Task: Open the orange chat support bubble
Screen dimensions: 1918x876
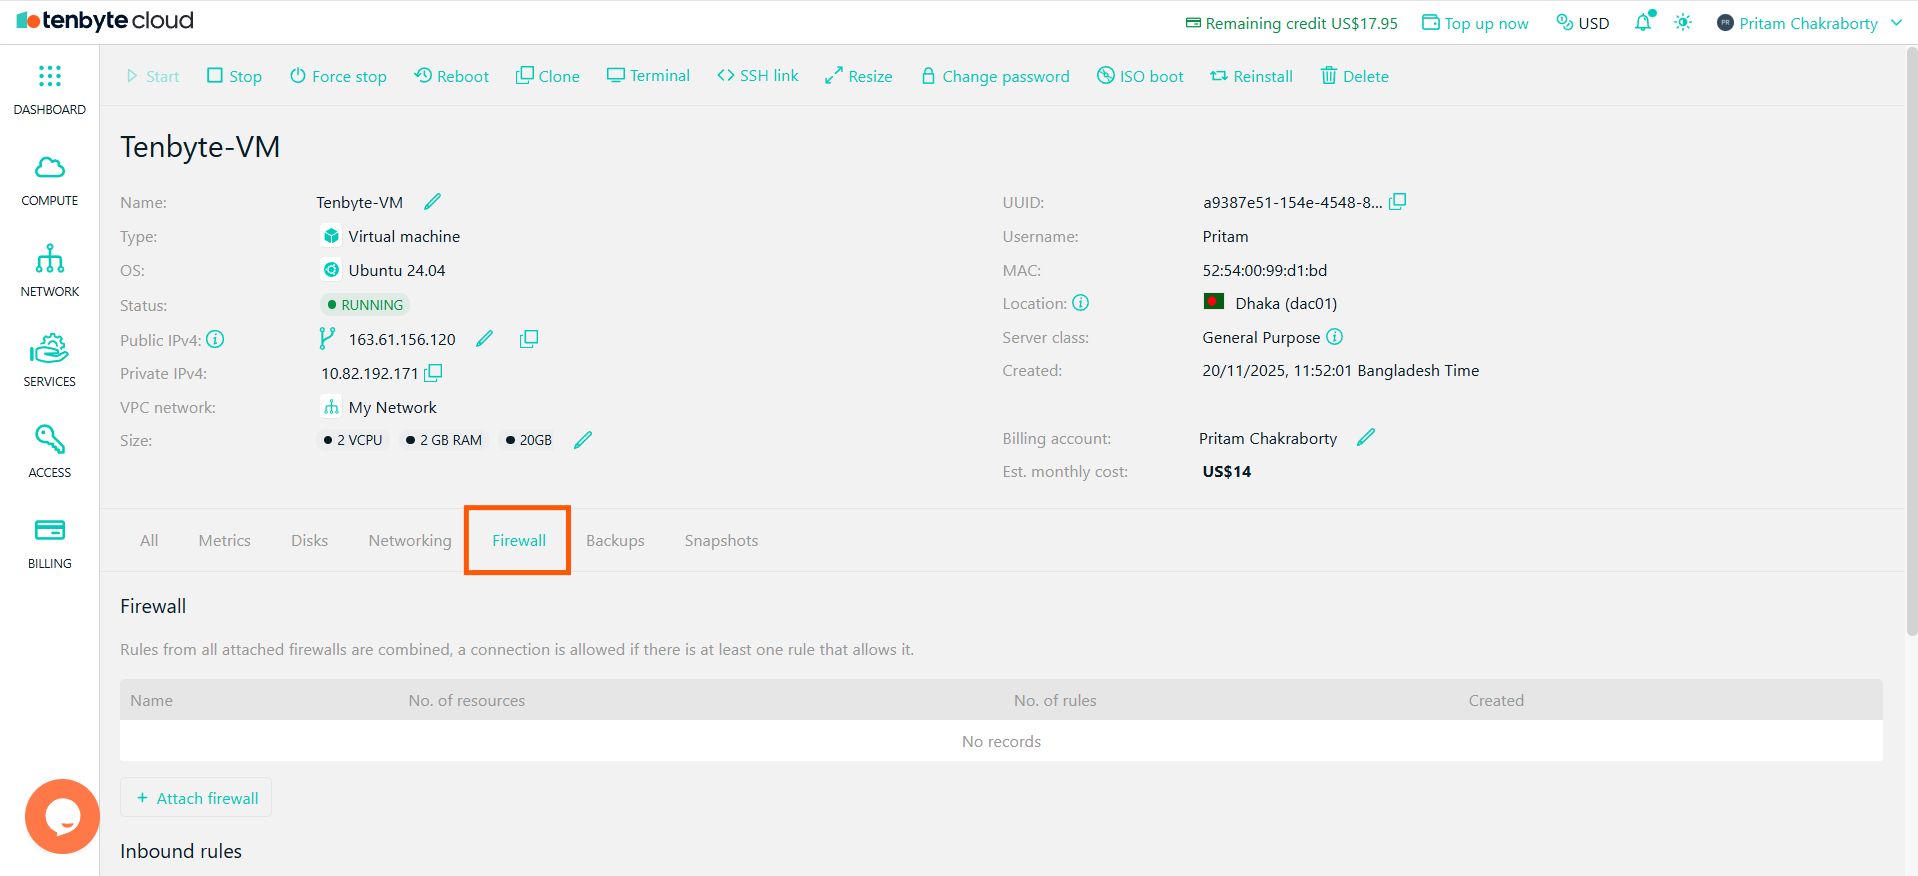Action: (x=62, y=816)
